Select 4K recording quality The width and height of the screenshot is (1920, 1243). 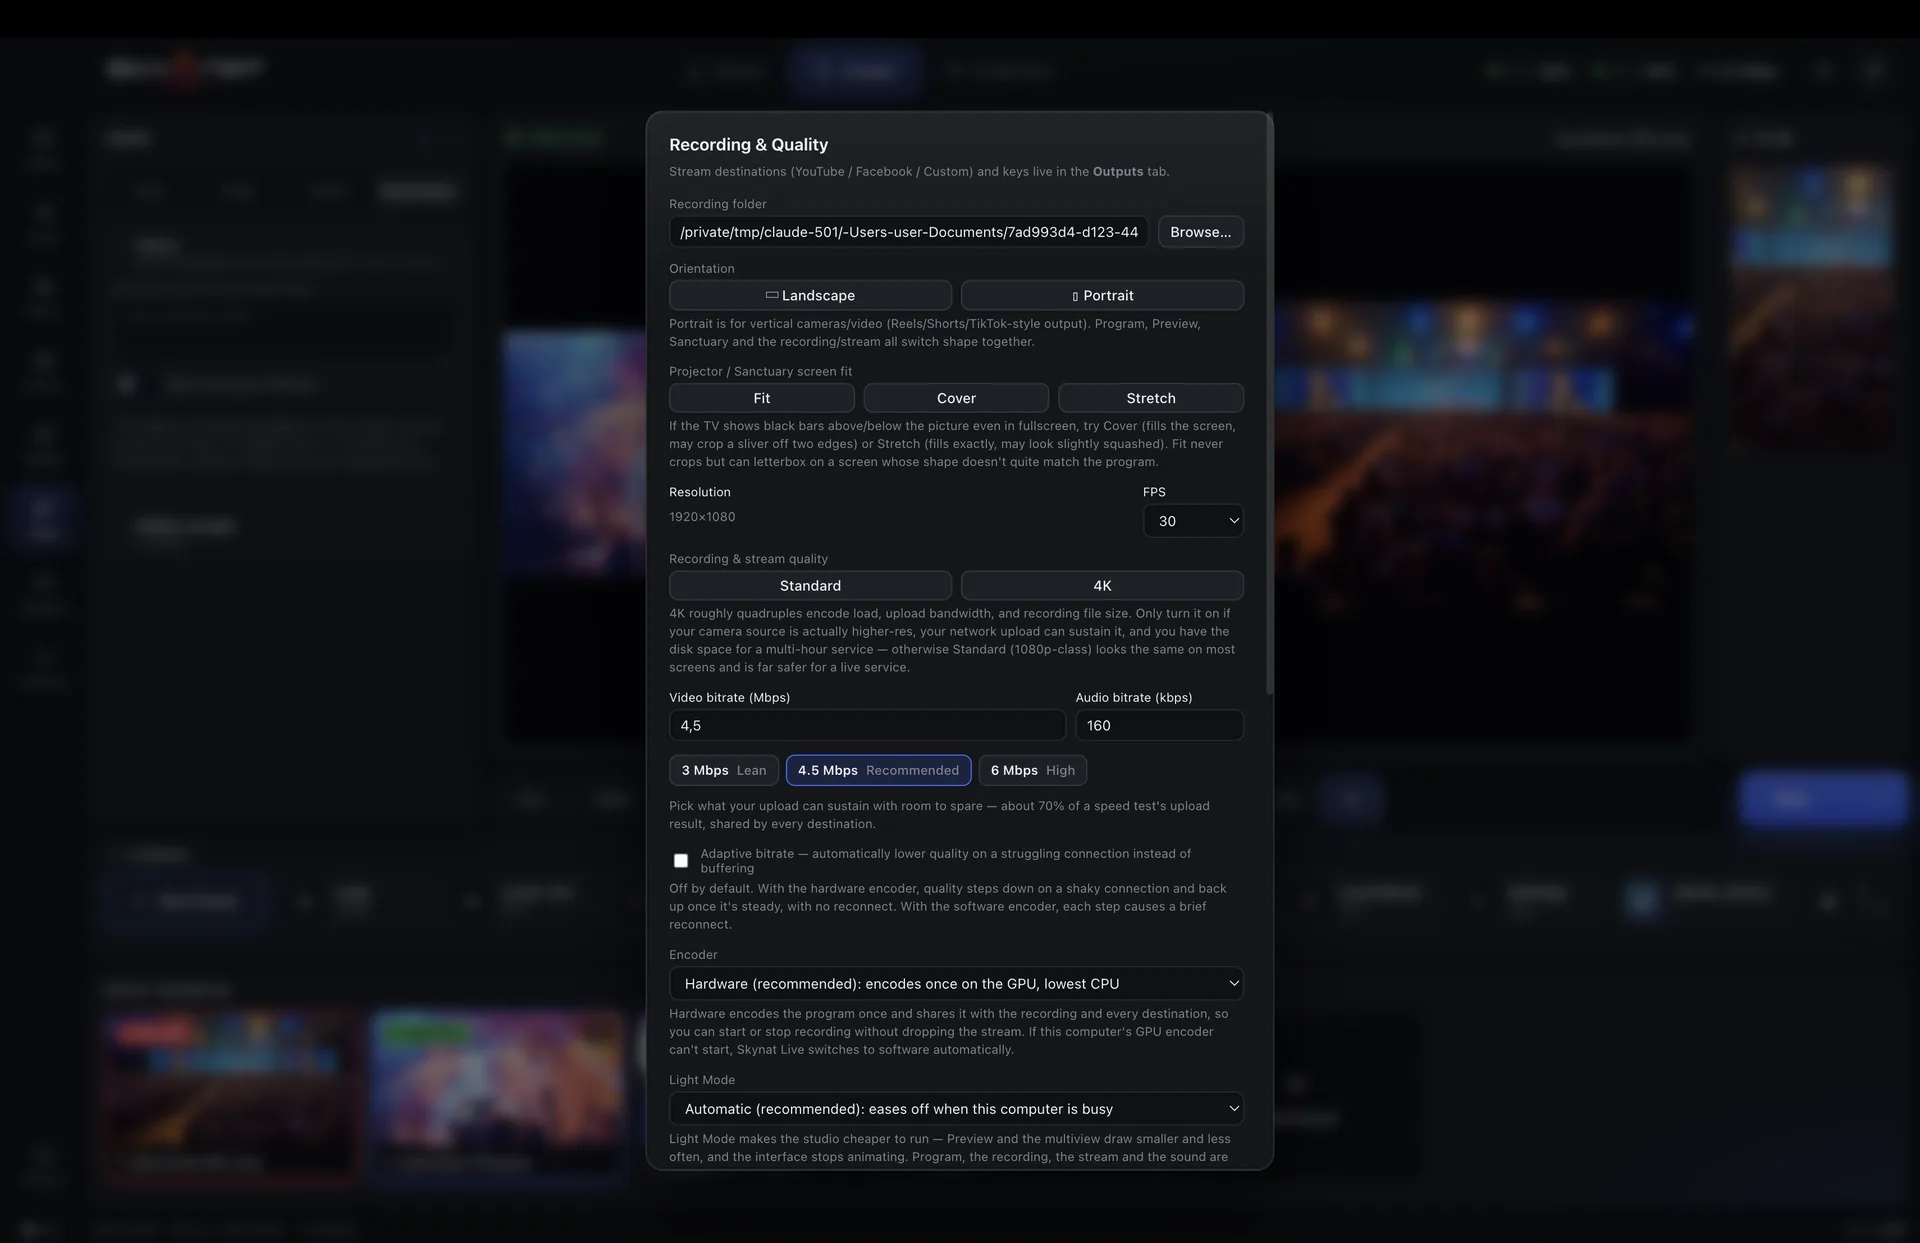point(1102,585)
